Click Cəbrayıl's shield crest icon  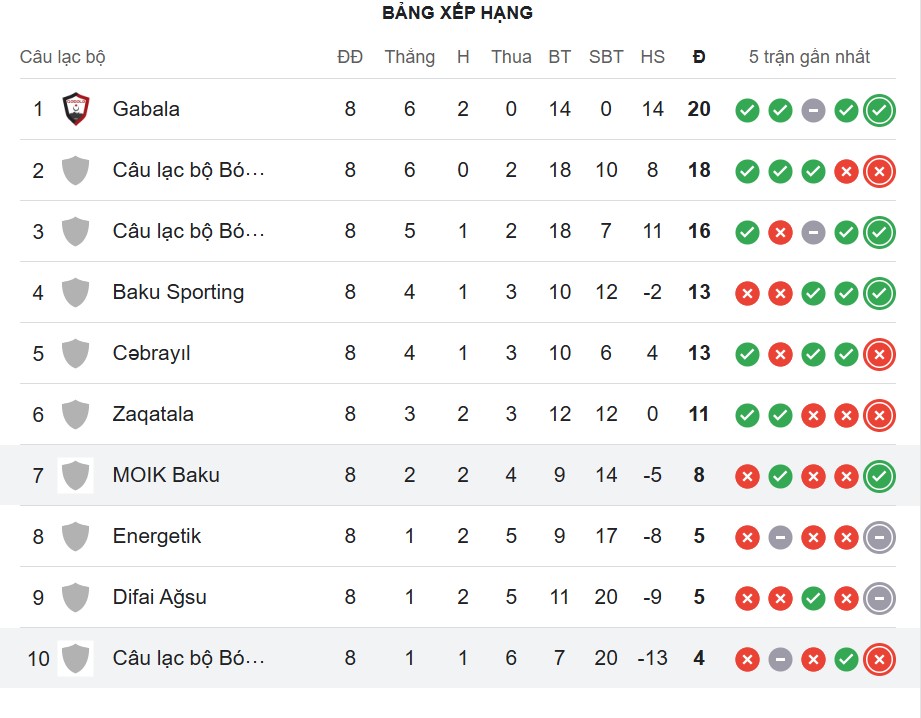coord(76,353)
